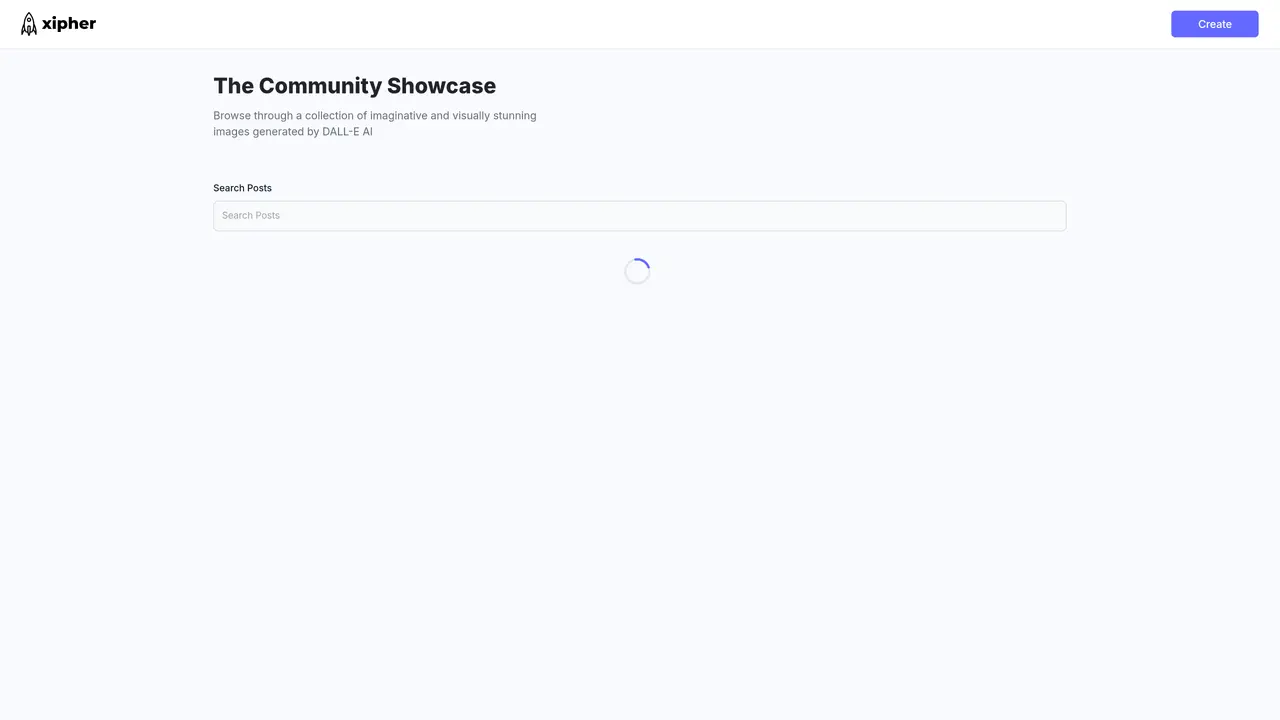
Task: Click the xipher brand name text
Action: (69, 24)
